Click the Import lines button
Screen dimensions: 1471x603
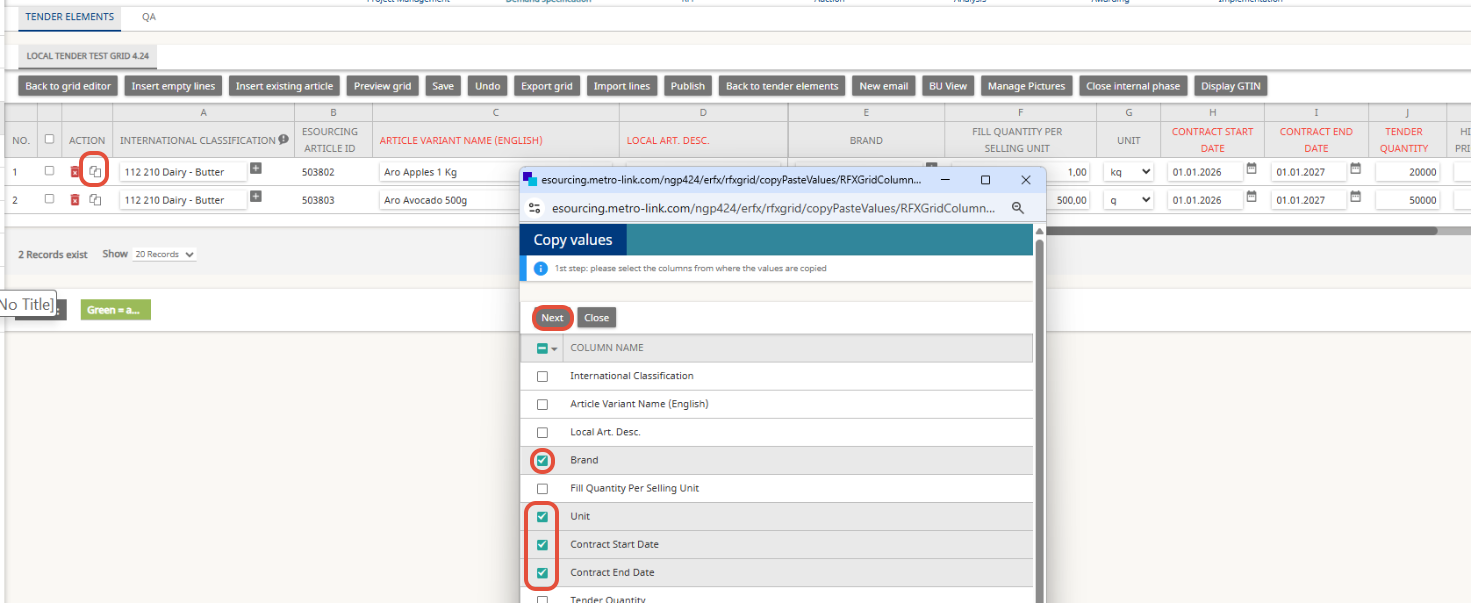click(x=622, y=86)
